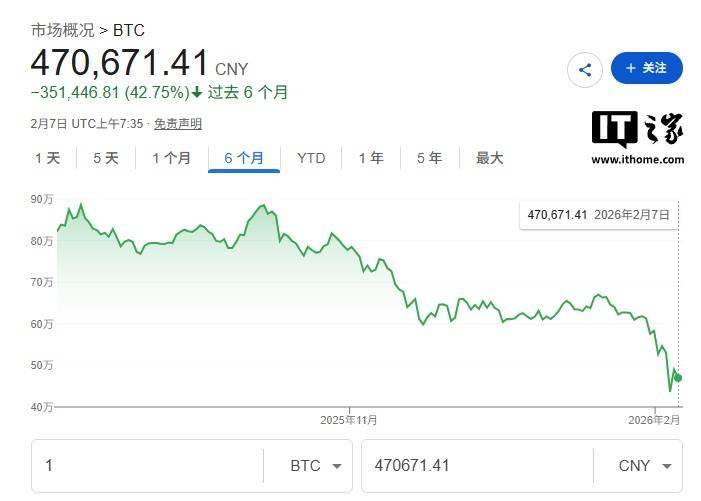Click the IT之家 logo watermark

[x=637, y=130]
